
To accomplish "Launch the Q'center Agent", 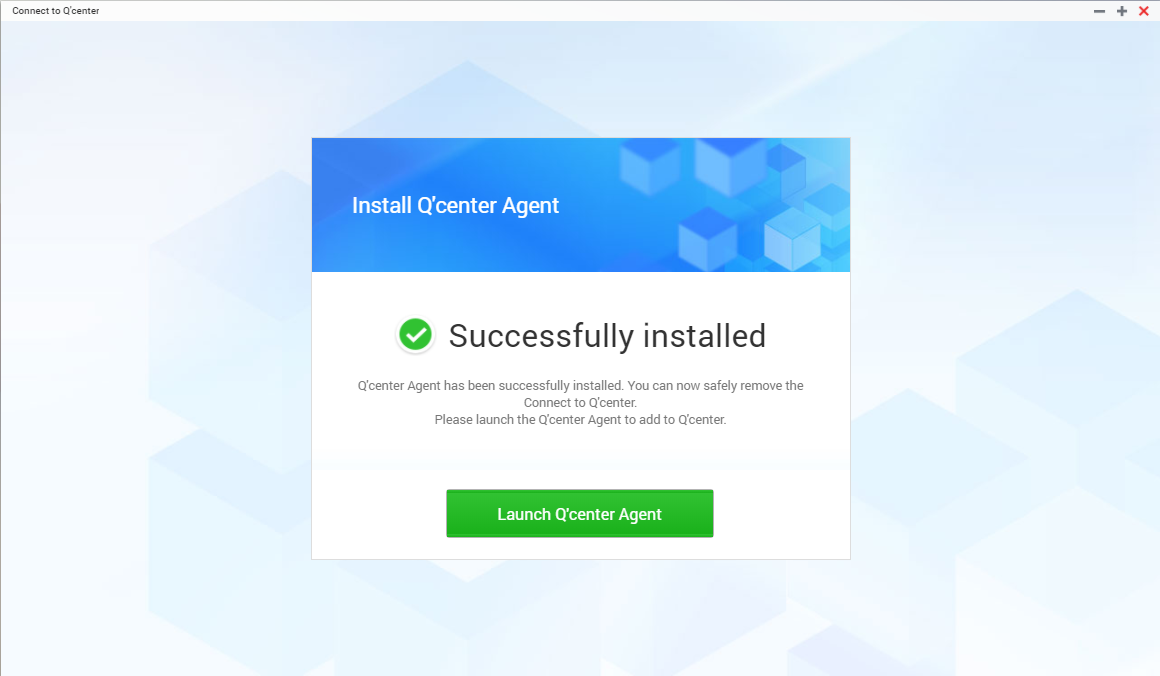I will pyautogui.click(x=579, y=513).
